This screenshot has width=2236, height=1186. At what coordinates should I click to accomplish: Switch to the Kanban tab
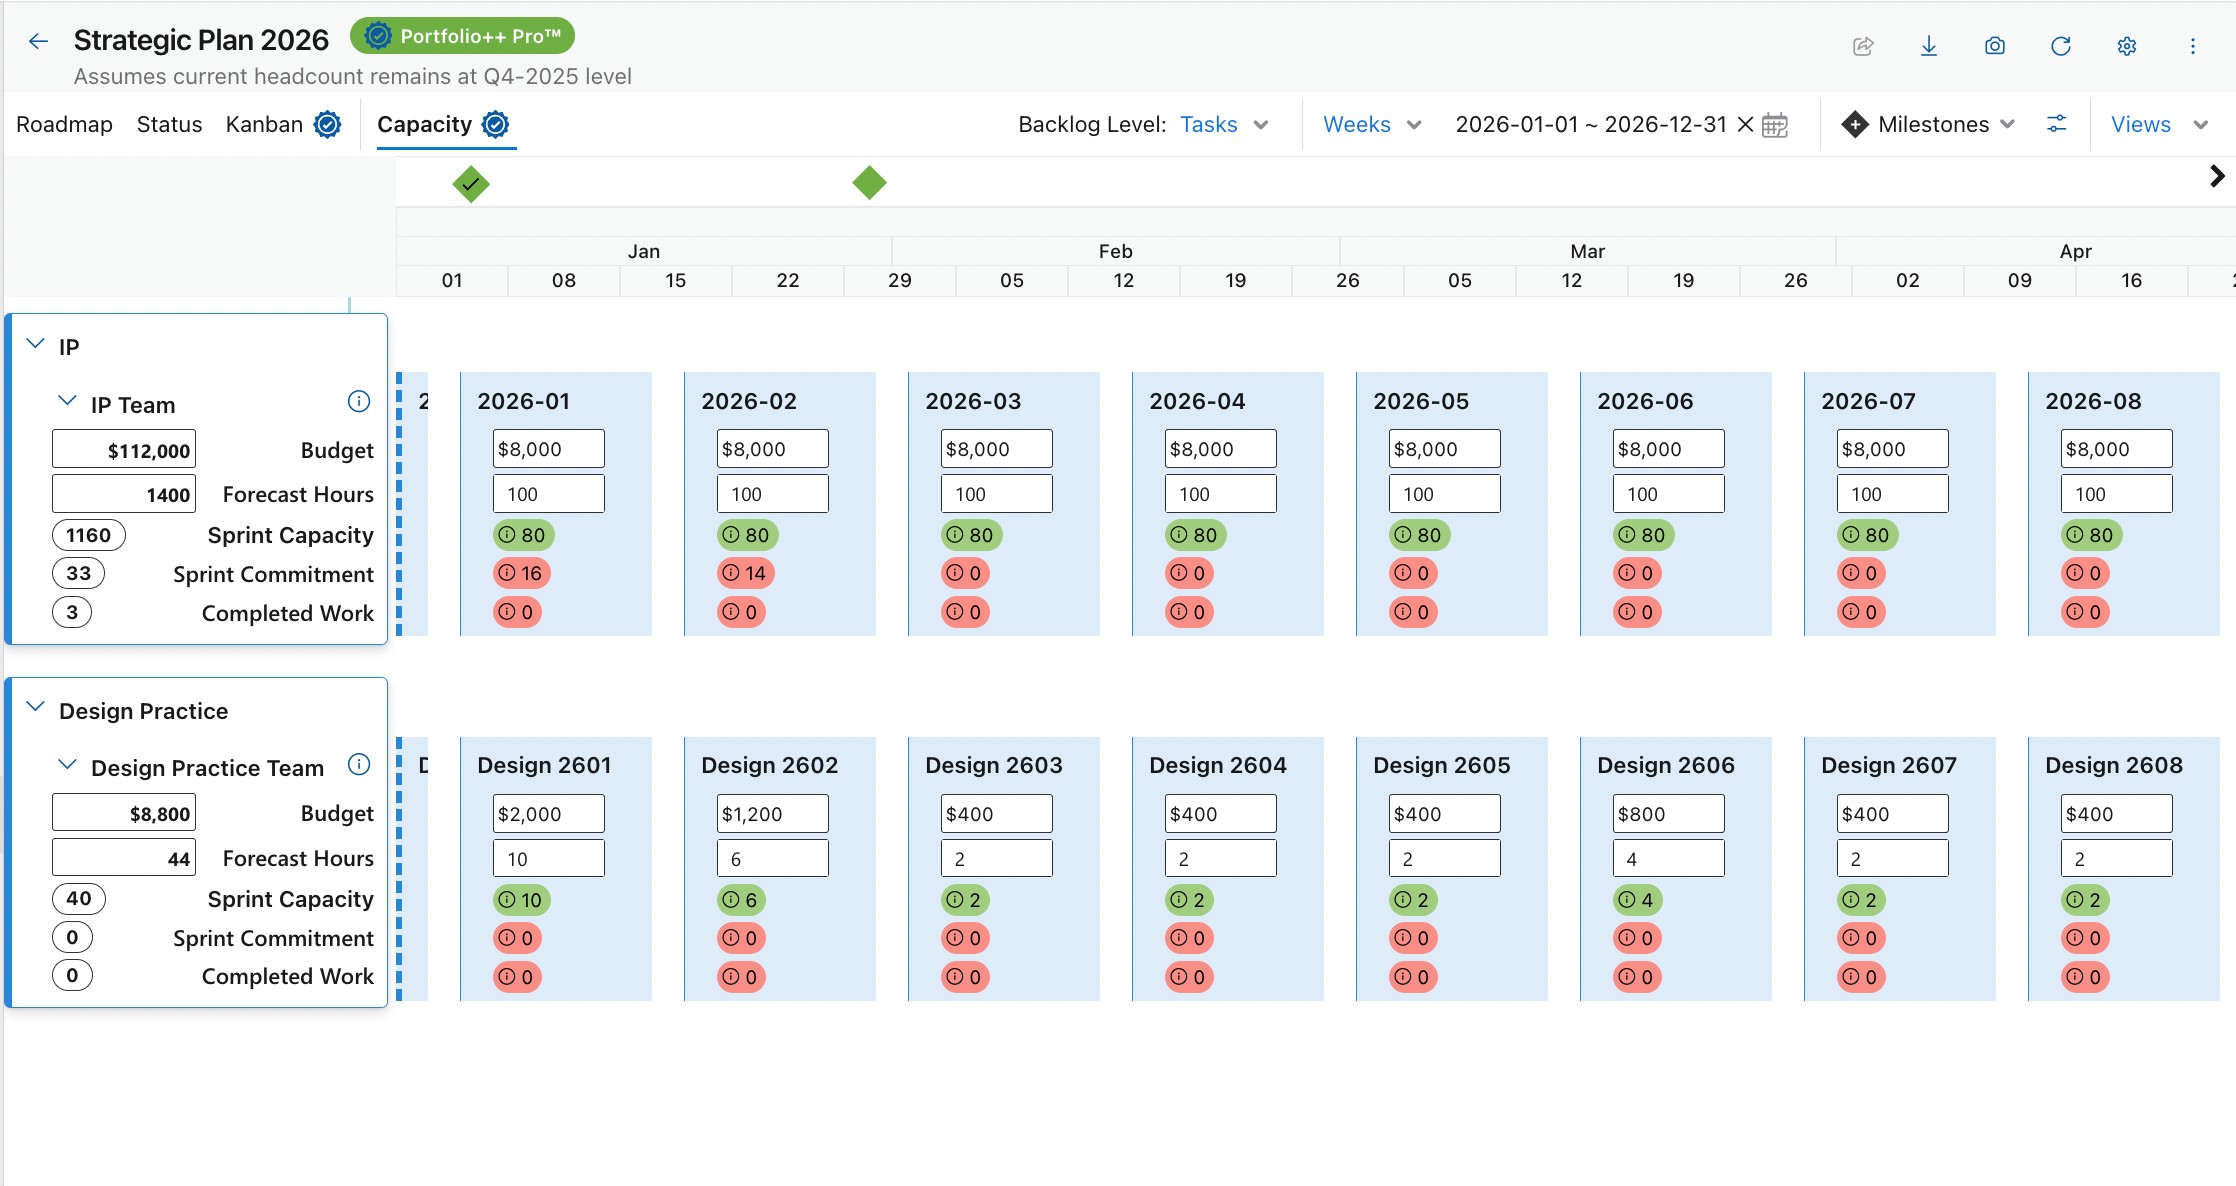[265, 124]
